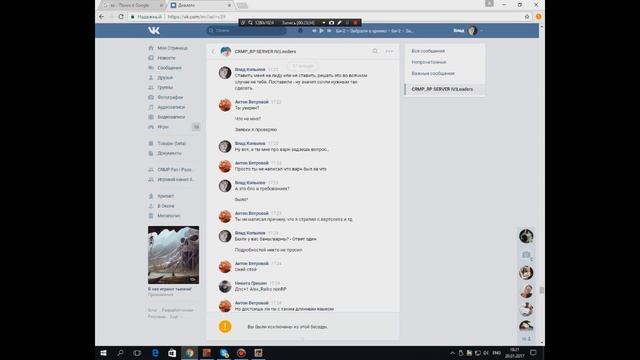Reload the page with browser refresh button

pyautogui.click(x=121, y=17)
